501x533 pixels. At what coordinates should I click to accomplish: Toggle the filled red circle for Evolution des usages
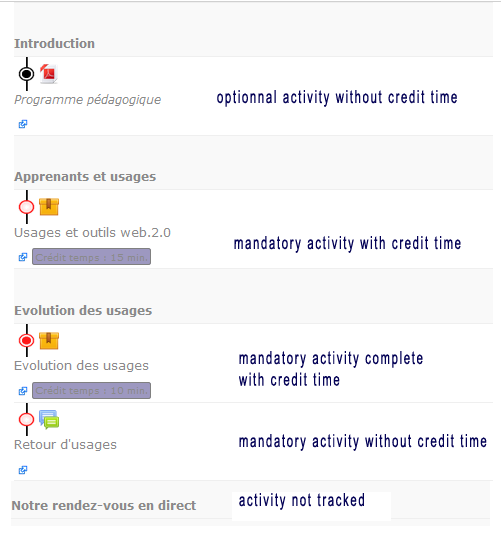click(27, 341)
